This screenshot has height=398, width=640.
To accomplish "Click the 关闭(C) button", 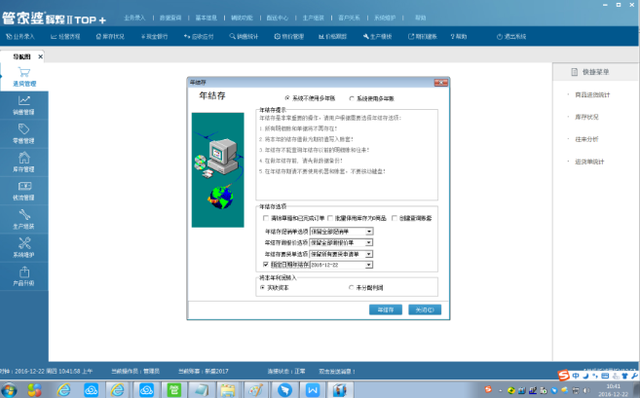I will 424,310.
